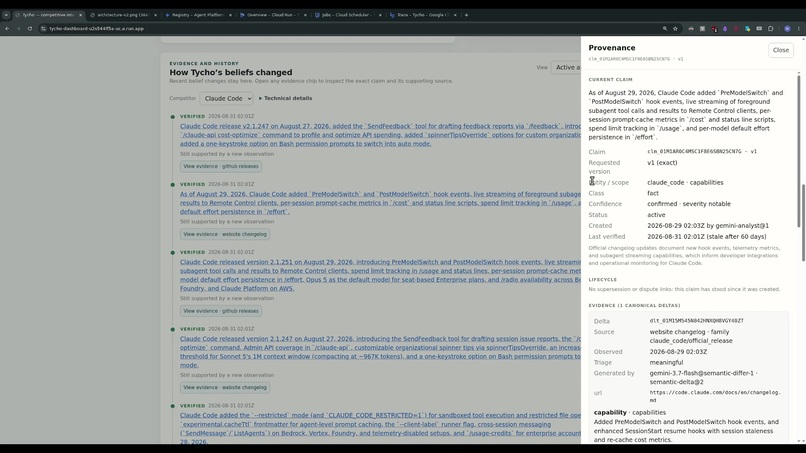Screen dimensions: 806x453
Task: Open claim about version 2.1.251 released August 29
Action: pyautogui.click(x=380, y=275)
